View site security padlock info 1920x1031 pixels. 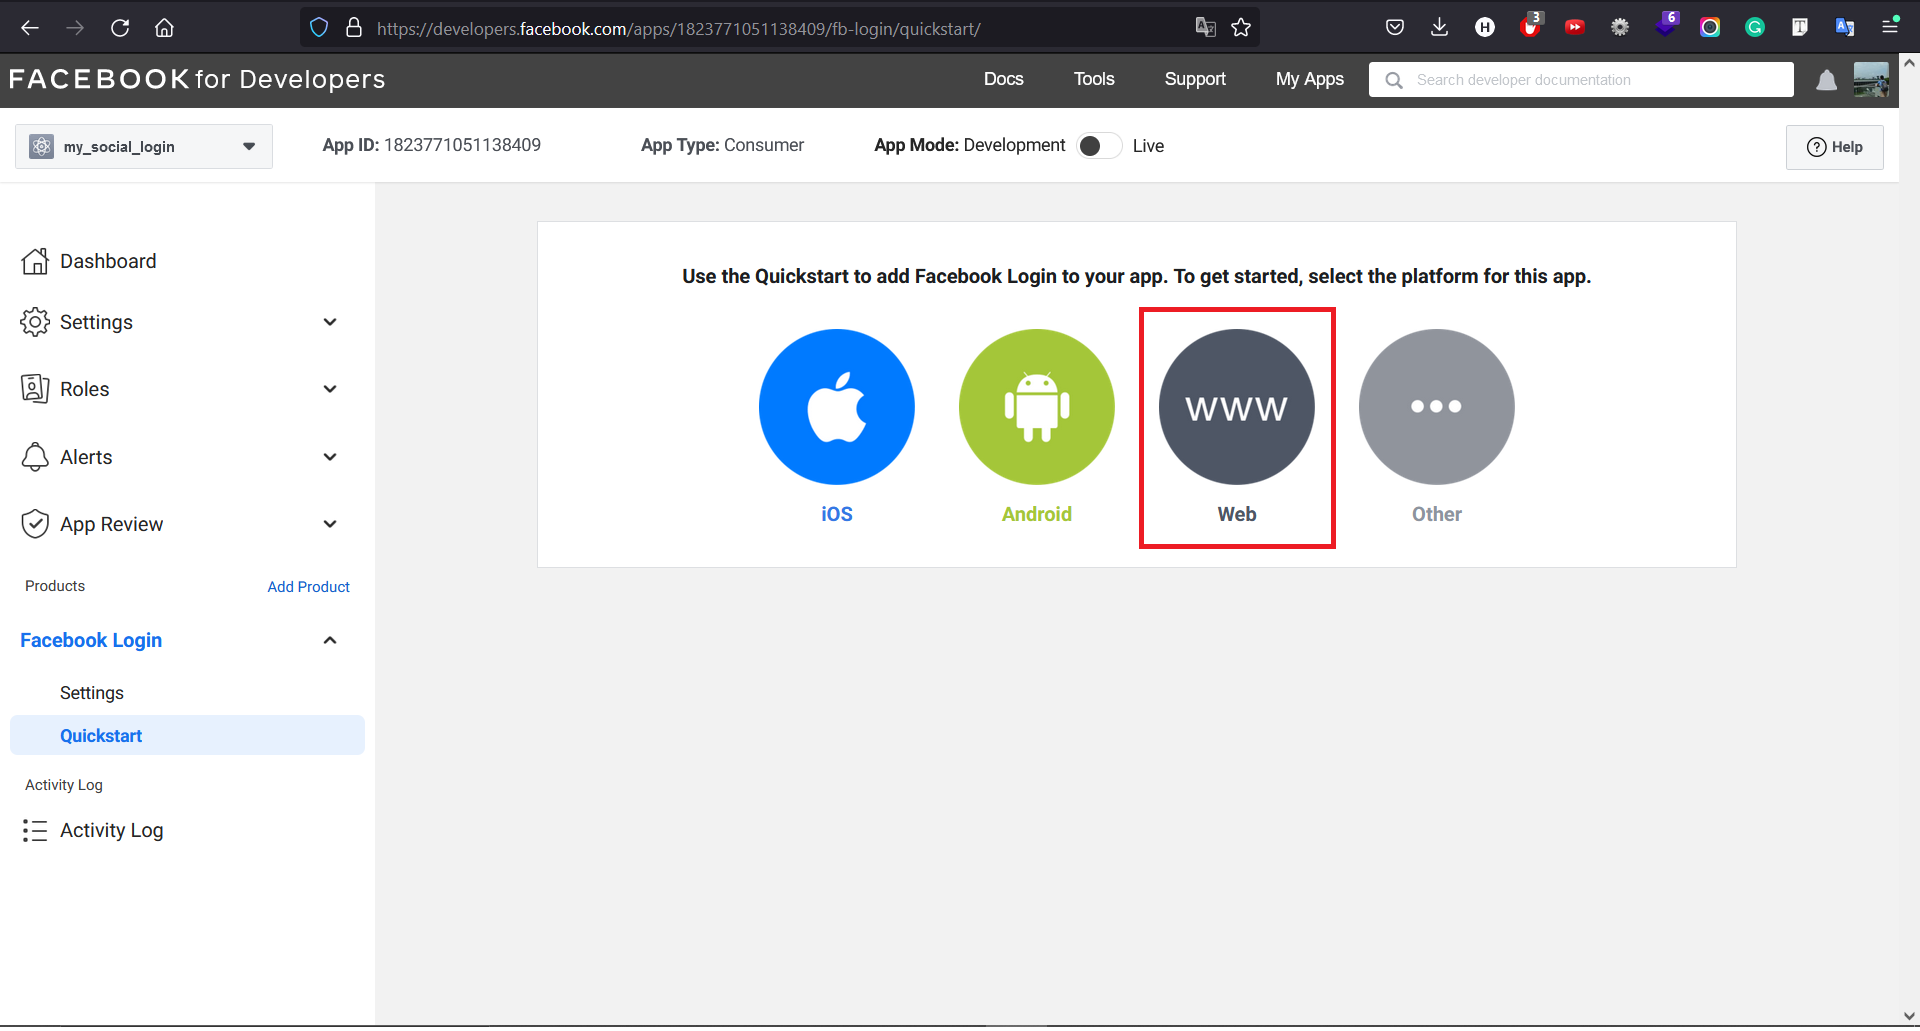tap(354, 28)
